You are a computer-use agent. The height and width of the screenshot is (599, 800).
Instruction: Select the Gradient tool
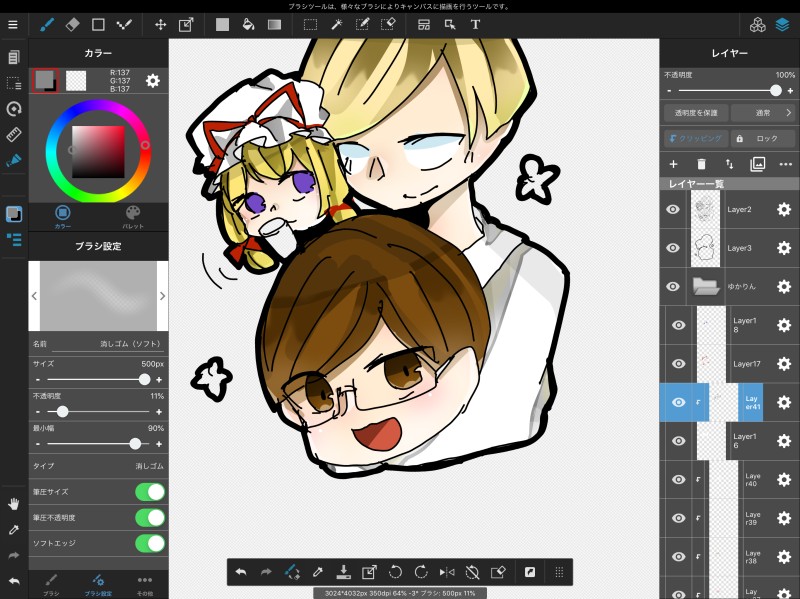[274, 24]
